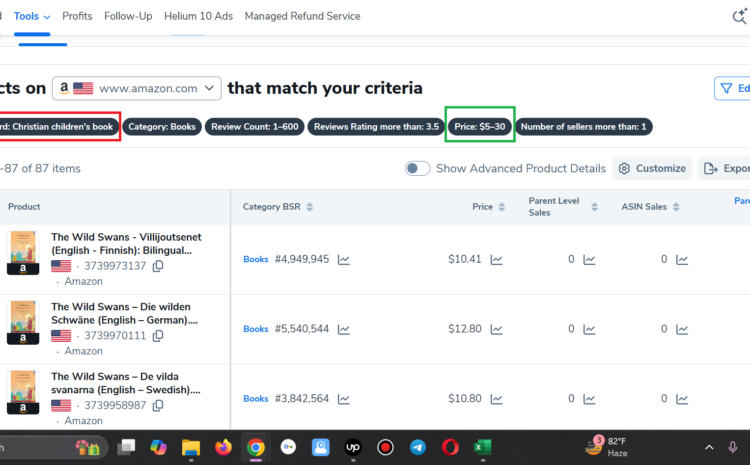Click the Christian children's book keyword chip

[x=58, y=127]
